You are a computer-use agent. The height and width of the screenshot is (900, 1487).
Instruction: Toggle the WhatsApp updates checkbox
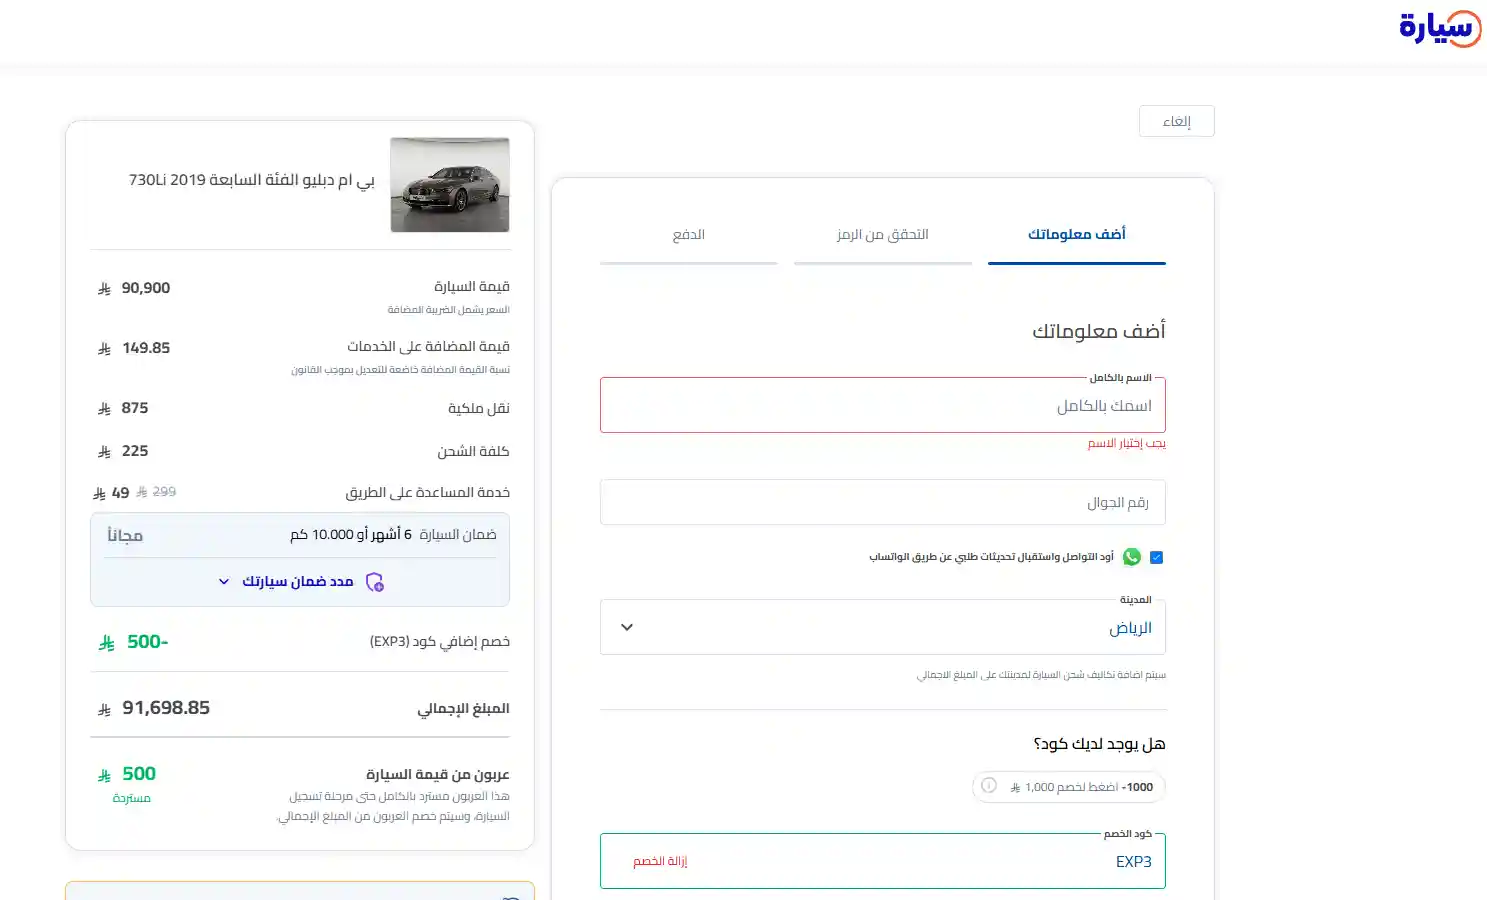1156,557
